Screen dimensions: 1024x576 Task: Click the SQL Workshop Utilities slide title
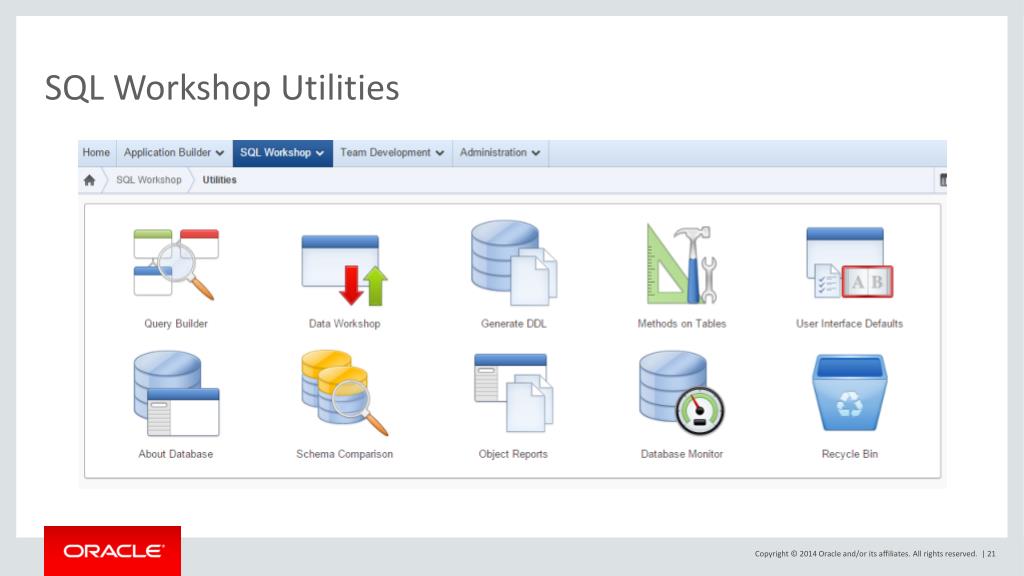[x=222, y=88]
